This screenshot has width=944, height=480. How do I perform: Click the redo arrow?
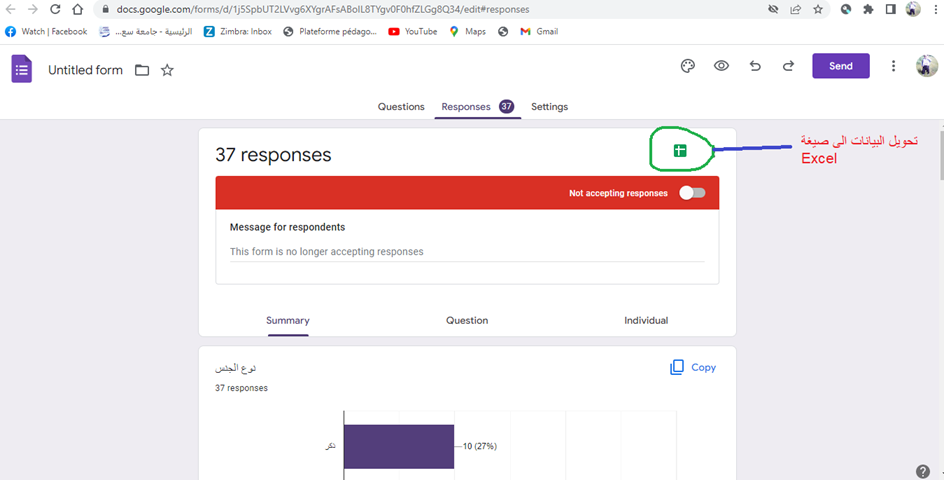pos(788,66)
